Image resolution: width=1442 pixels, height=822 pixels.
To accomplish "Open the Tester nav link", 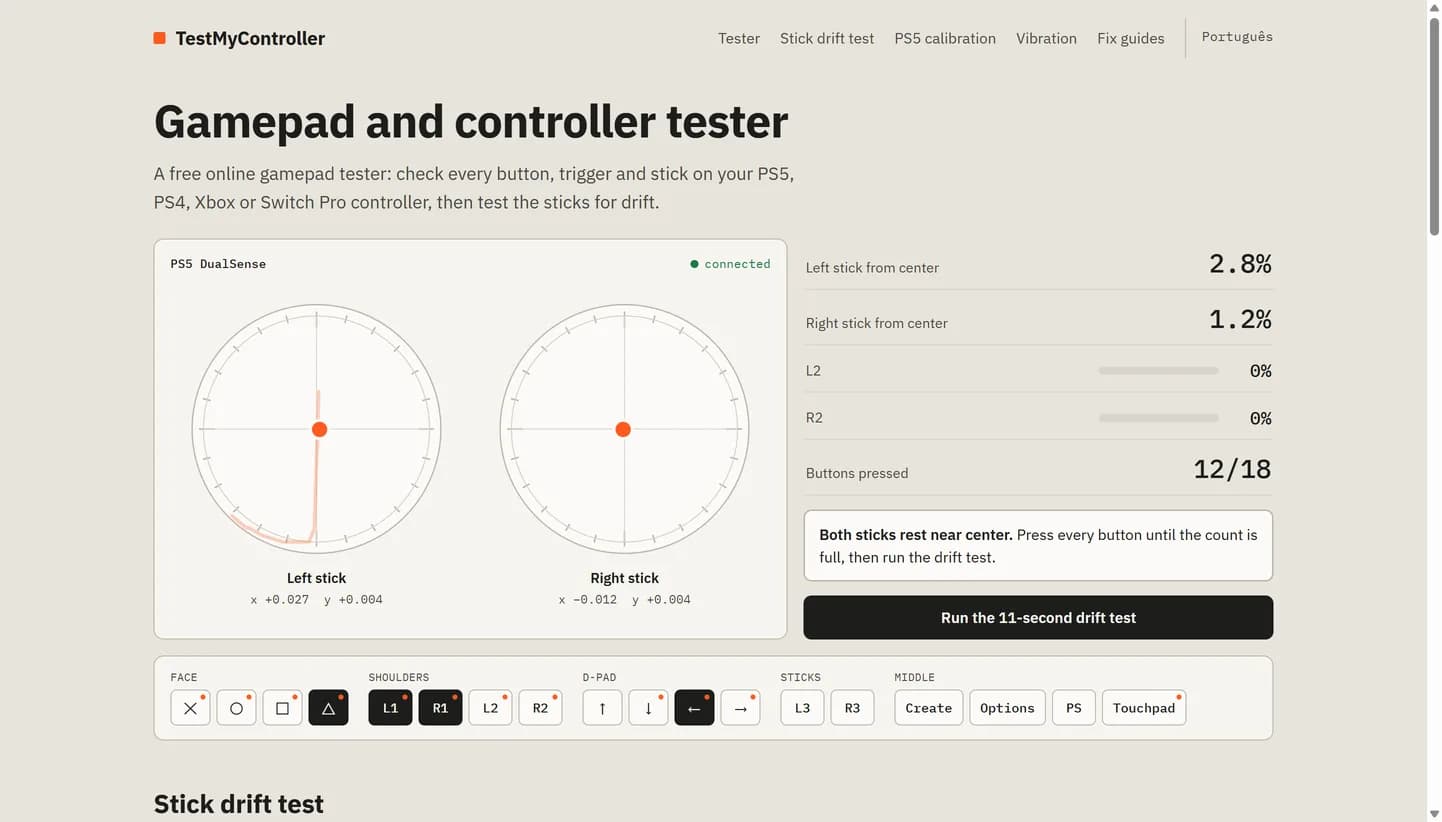I will pyautogui.click(x=739, y=38).
